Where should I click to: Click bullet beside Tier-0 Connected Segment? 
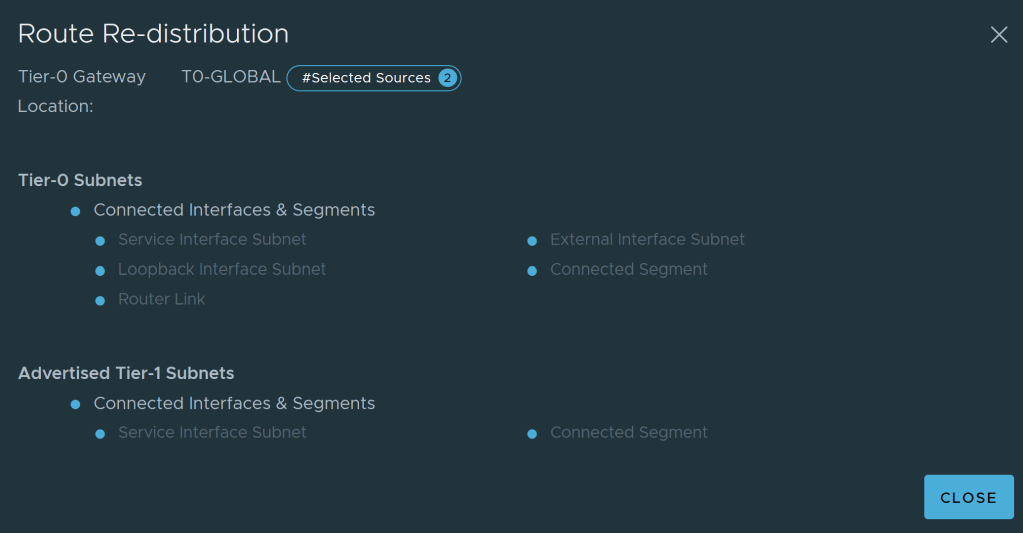532,271
